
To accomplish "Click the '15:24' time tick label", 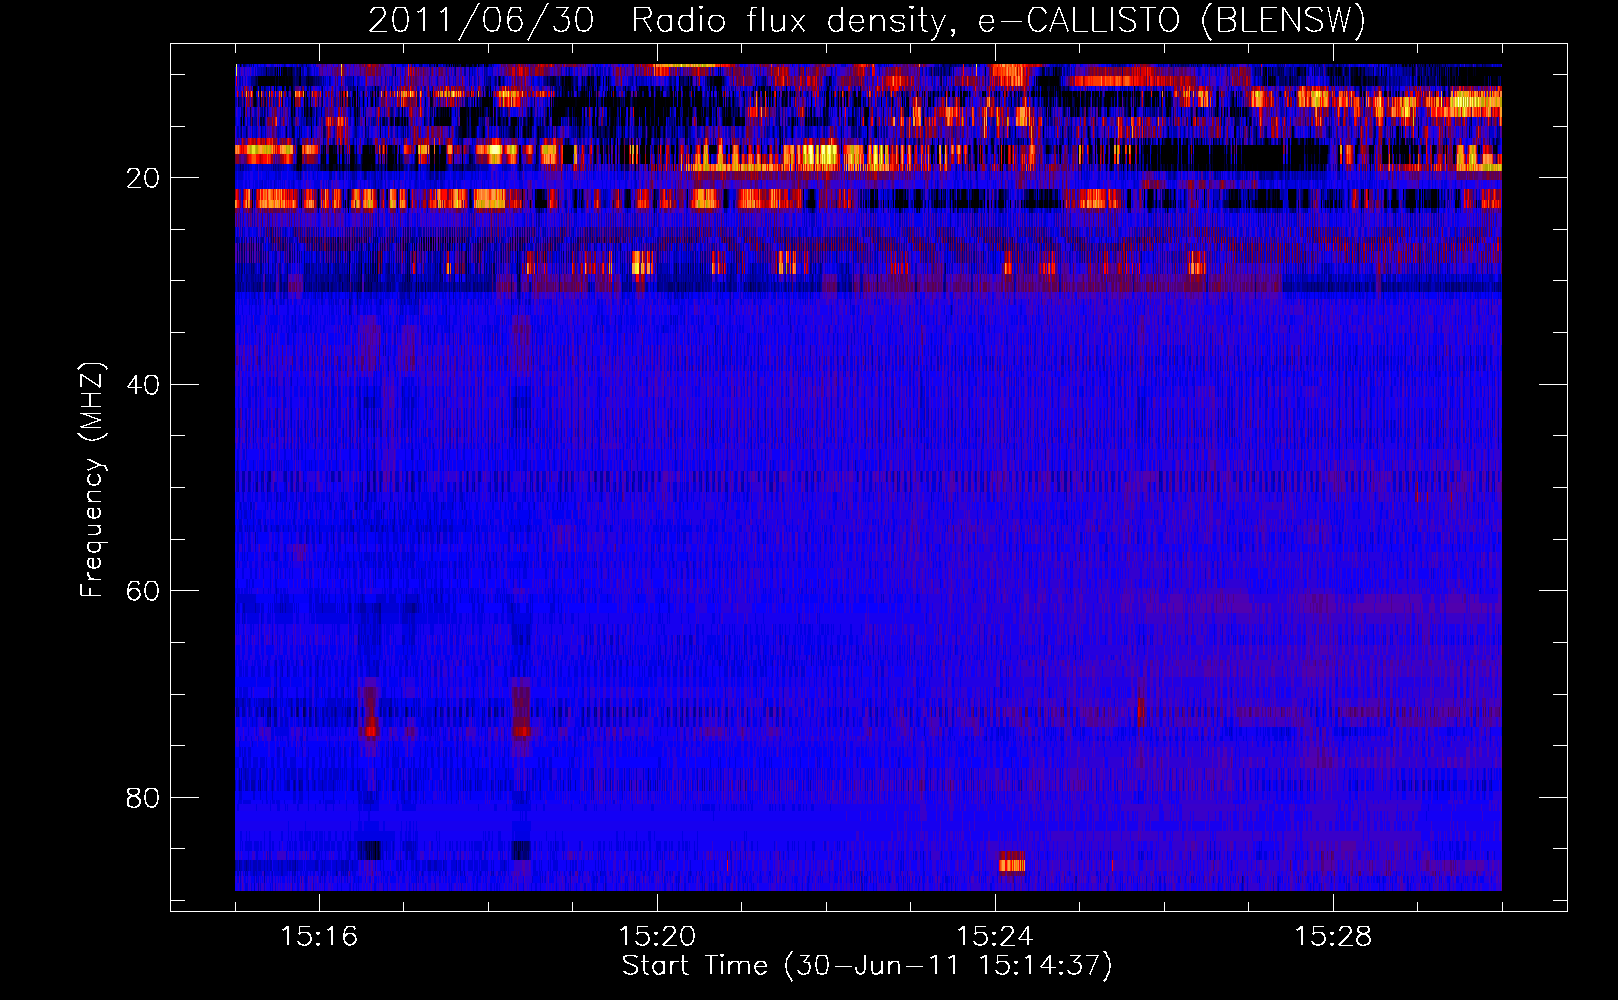I will point(995,937).
